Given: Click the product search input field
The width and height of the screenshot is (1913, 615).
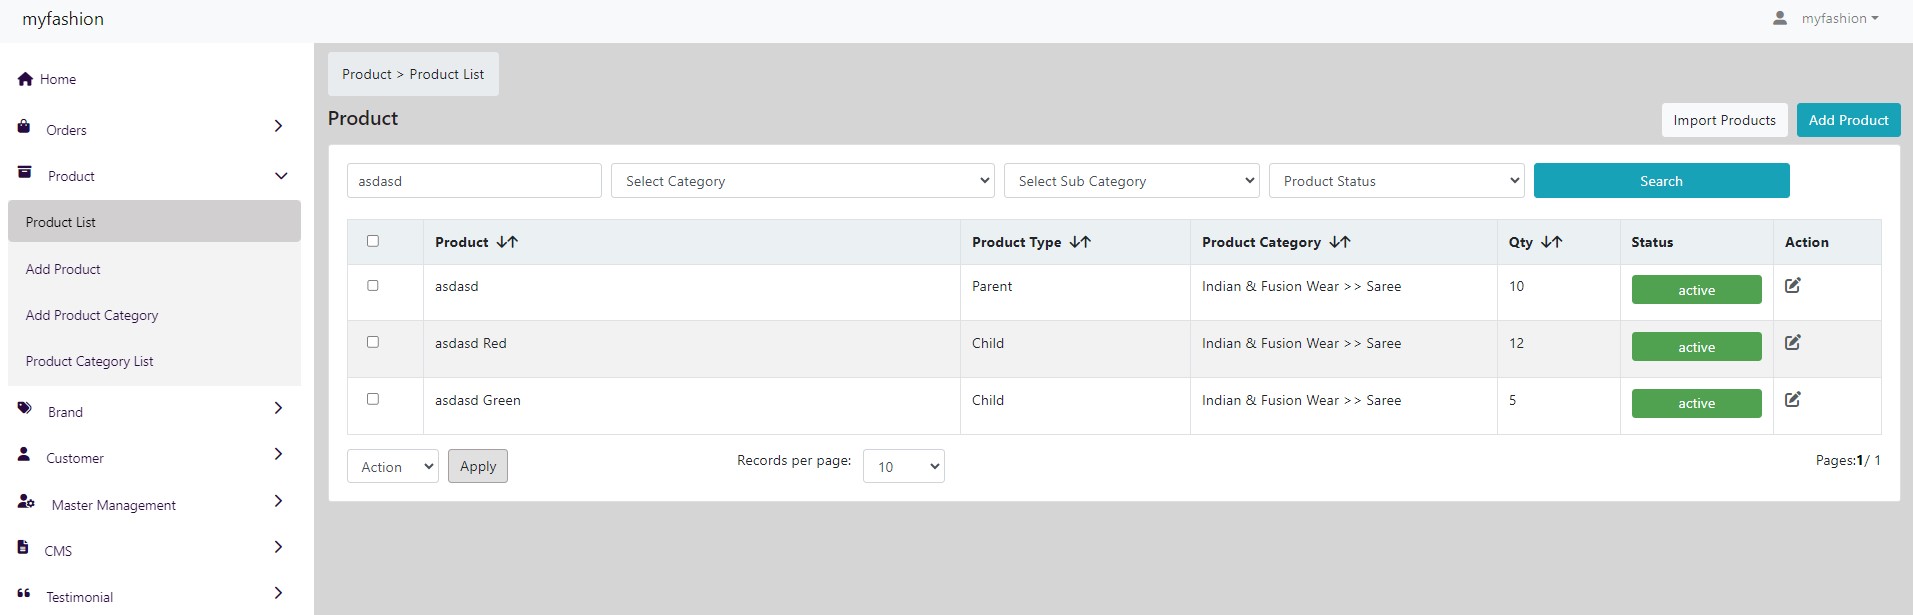Looking at the screenshot, I should click(474, 181).
